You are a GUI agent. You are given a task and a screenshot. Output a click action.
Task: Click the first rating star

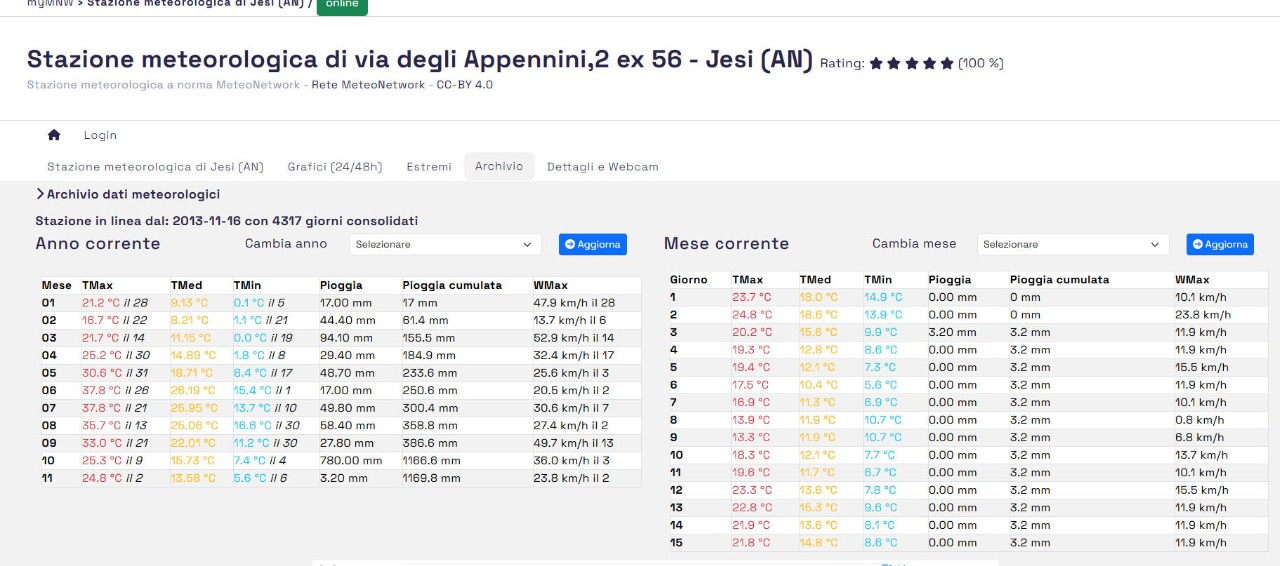876,63
